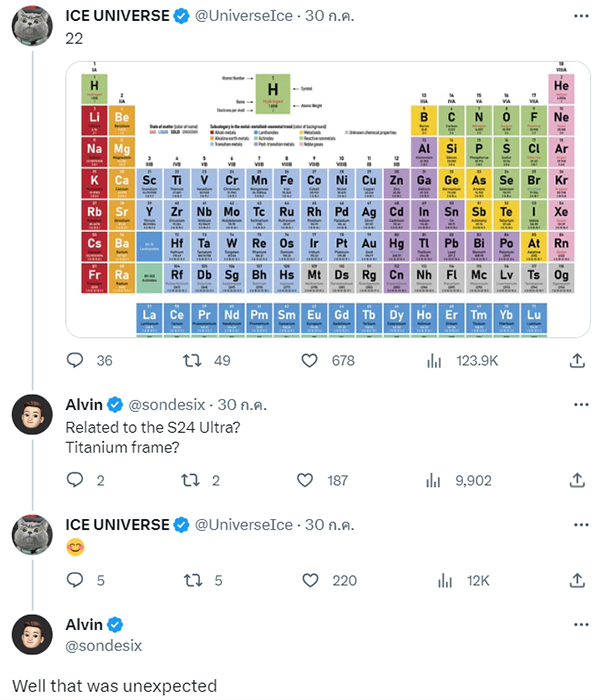The width and height of the screenshot is (600, 700).
Task: Like Alvin's tweet with 187 likes
Action: tap(310, 480)
